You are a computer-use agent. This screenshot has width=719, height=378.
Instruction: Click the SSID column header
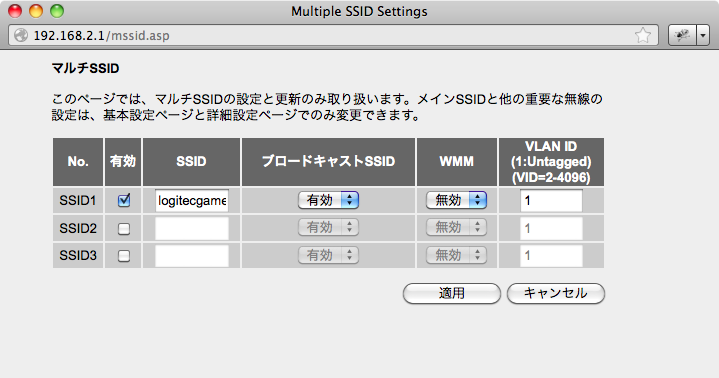[191, 162]
